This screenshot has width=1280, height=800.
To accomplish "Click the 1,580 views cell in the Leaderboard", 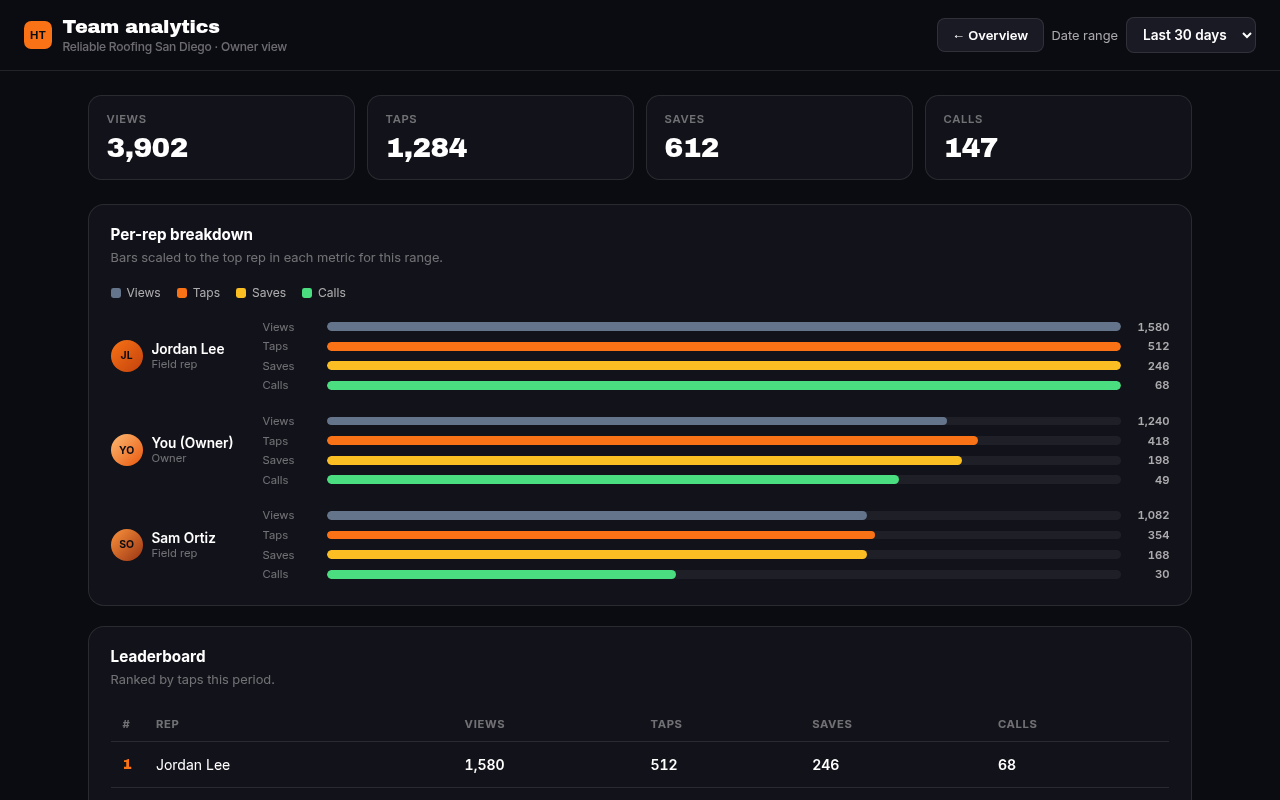I will coord(484,765).
